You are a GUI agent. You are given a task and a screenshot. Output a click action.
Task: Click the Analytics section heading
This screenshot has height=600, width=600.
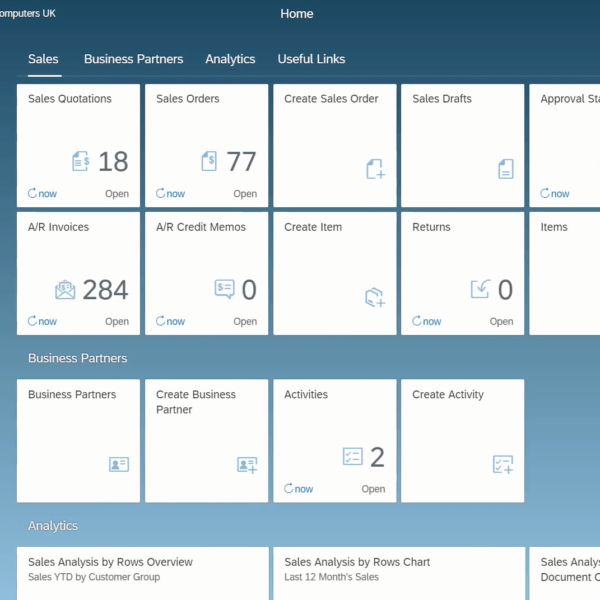53,526
